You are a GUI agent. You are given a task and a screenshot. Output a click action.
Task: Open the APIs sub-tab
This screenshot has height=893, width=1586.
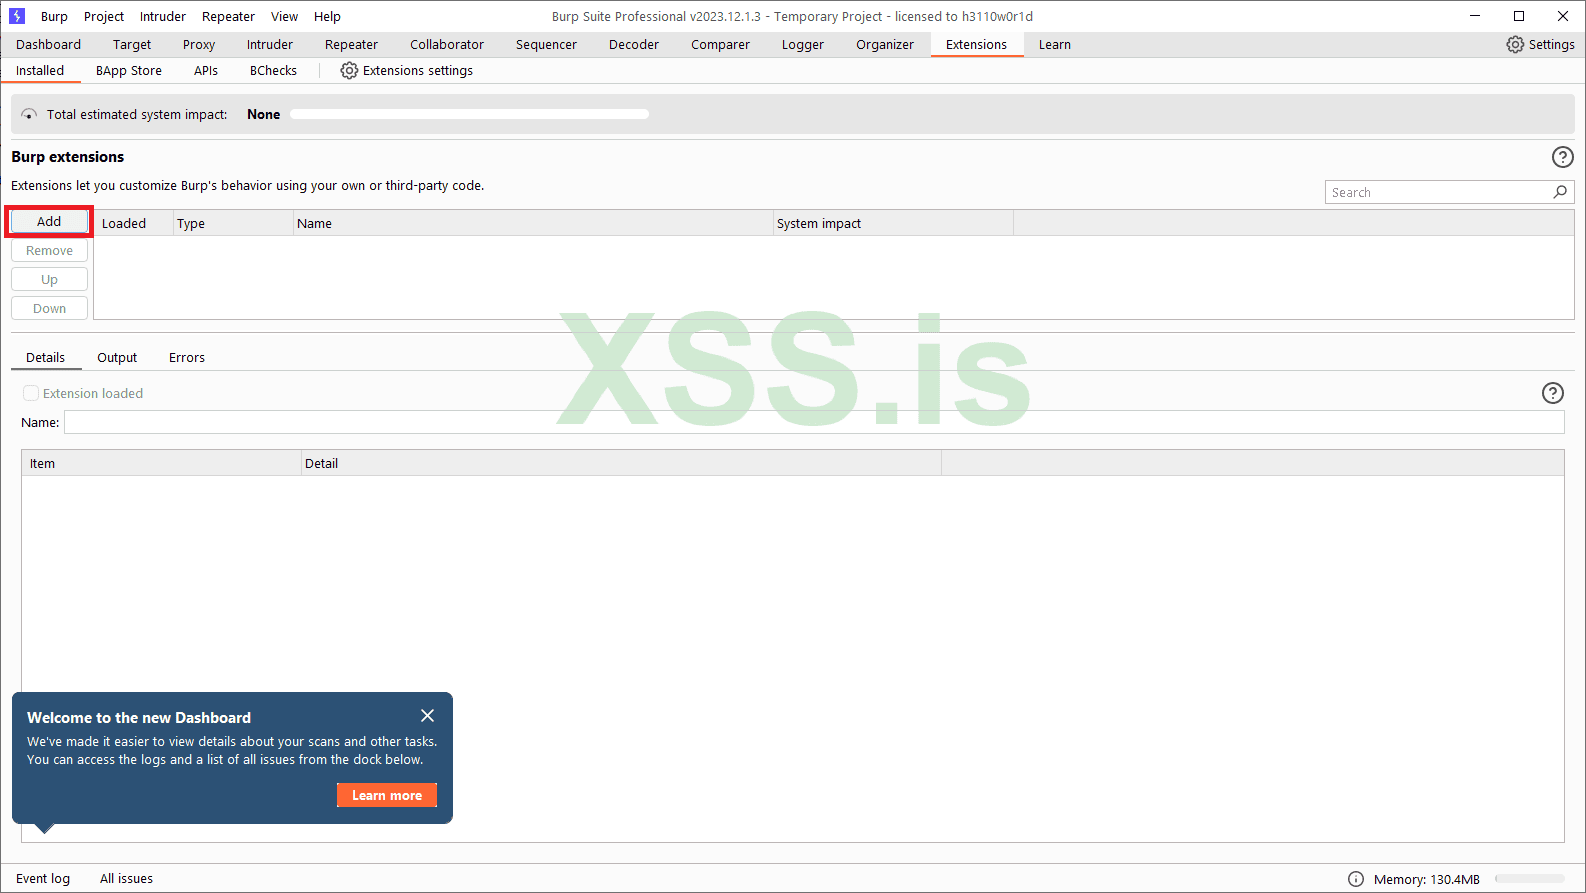206,70
